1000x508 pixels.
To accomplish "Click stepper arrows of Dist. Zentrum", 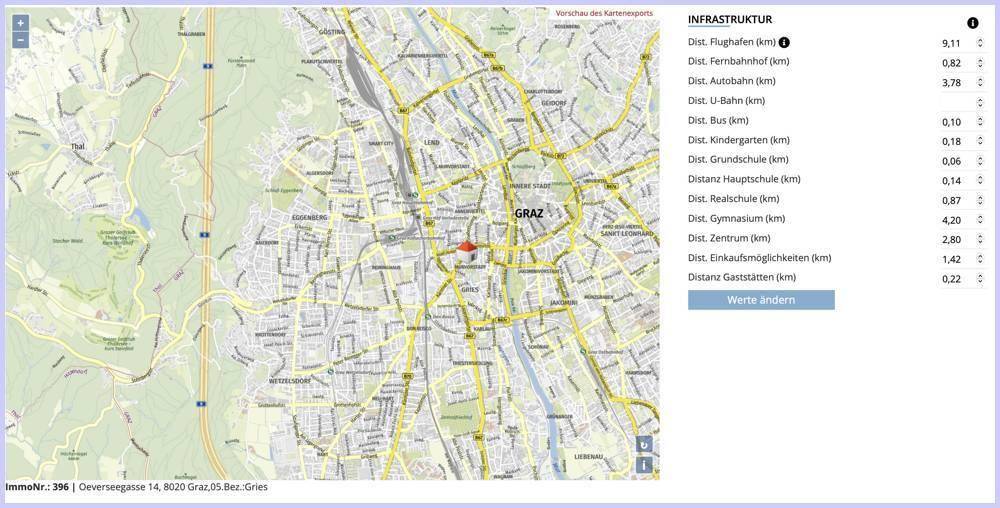I will coord(980,240).
